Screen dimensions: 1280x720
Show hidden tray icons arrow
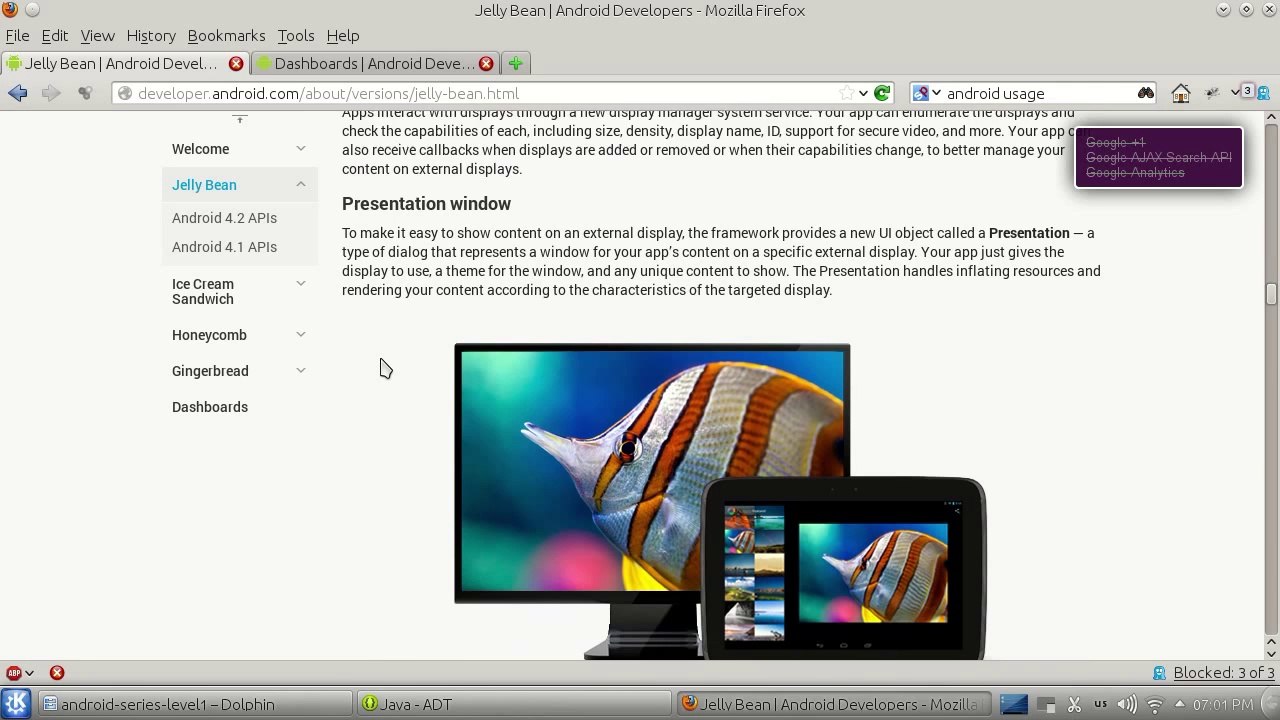[1179, 703]
